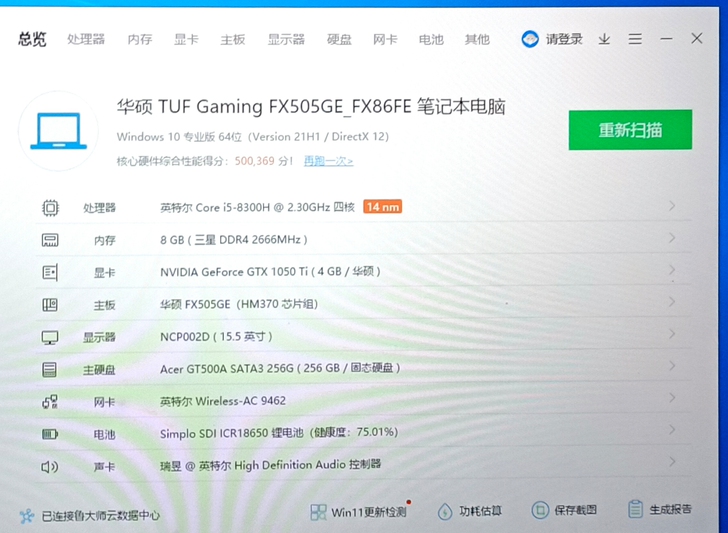Click the 保存截图 label
The image size is (728, 533).
coord(575,510)
